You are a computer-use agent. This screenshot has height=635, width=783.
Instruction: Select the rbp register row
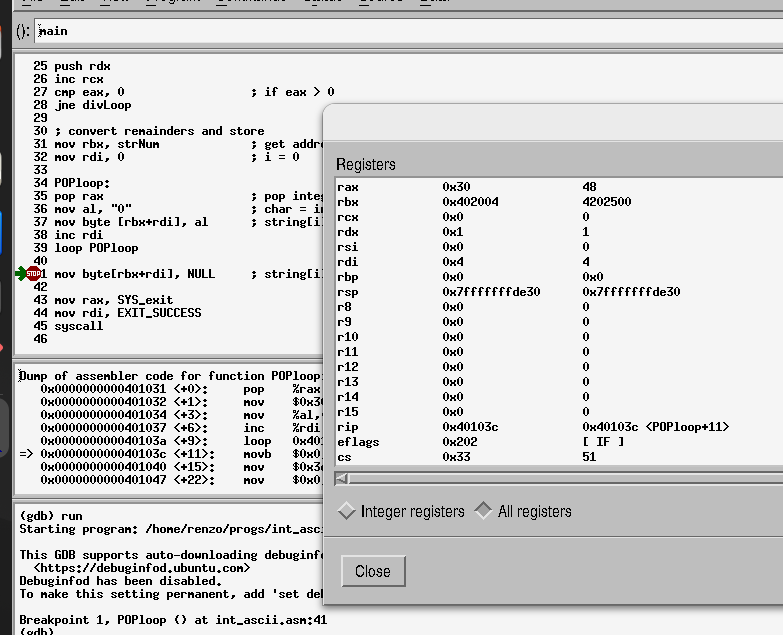click(559, 277)
